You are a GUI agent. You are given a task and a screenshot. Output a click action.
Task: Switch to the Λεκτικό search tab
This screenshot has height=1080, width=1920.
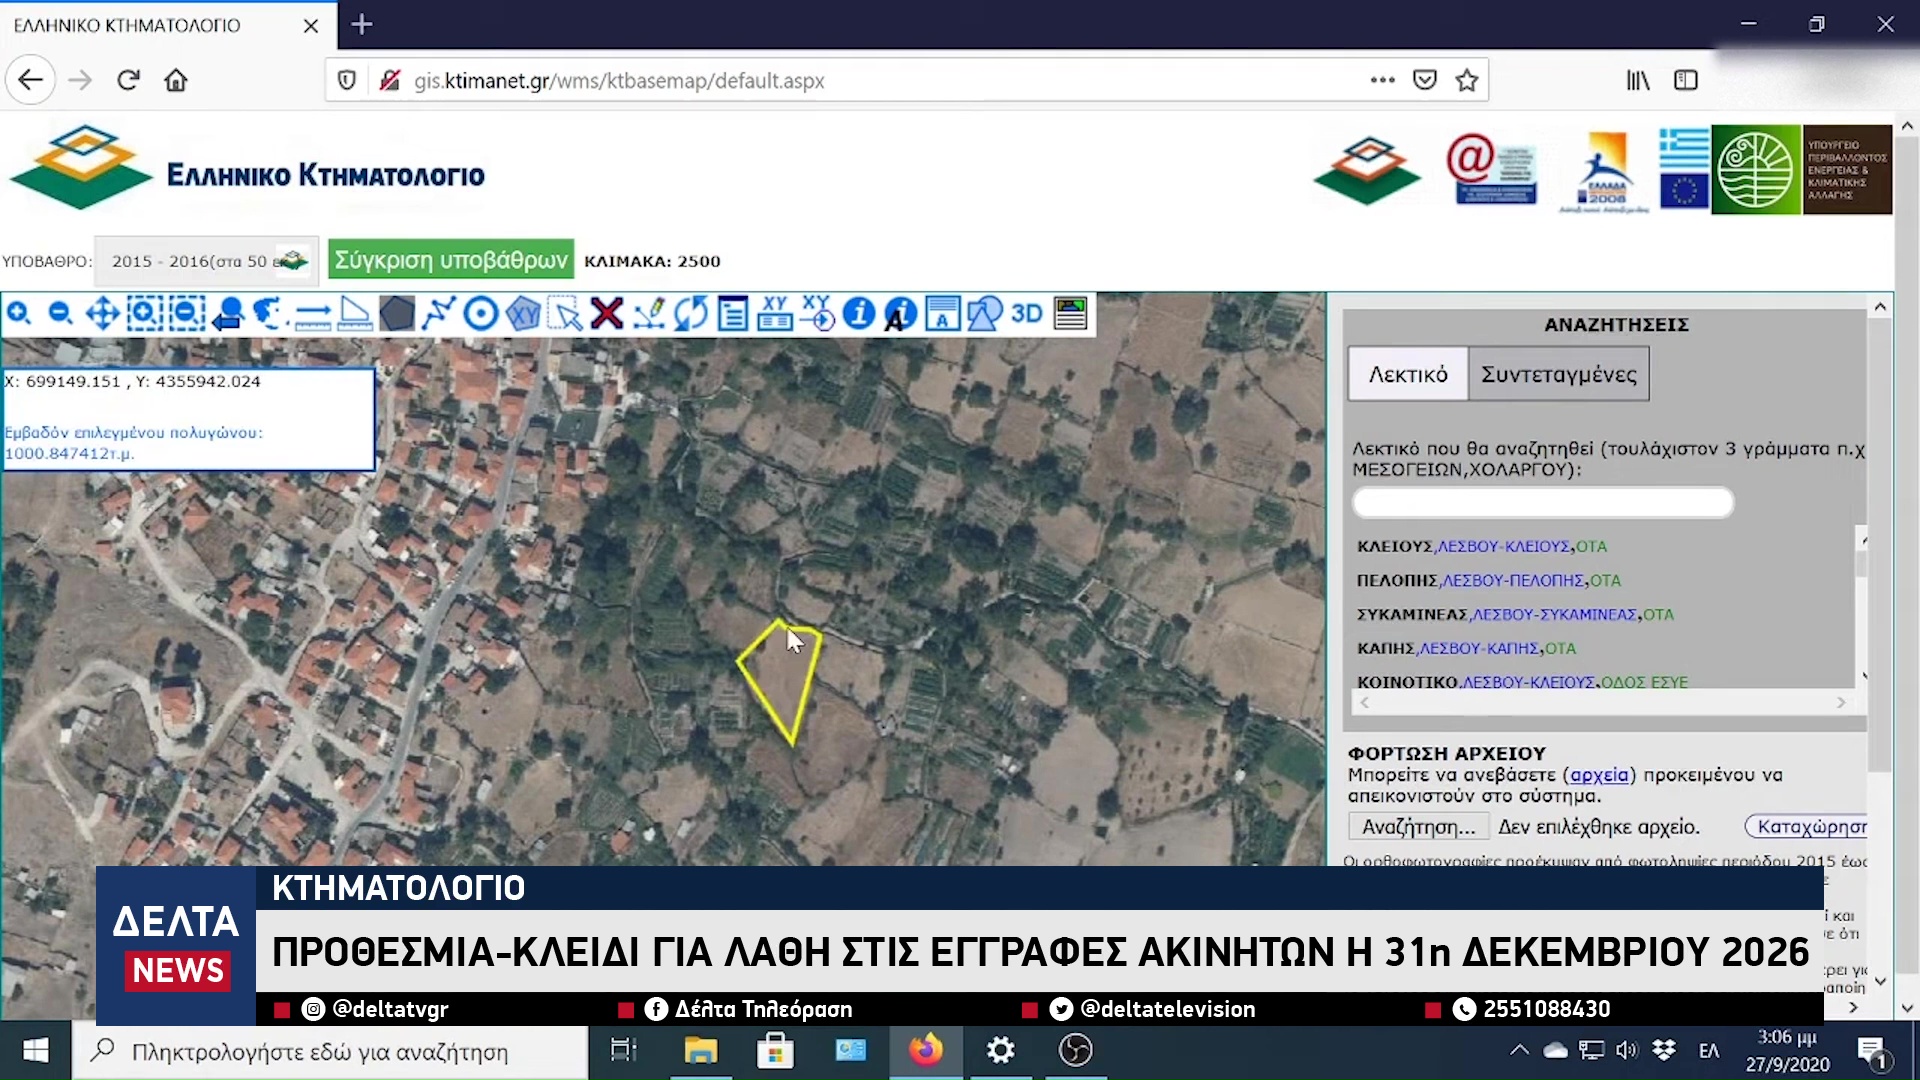point(1408,374)
